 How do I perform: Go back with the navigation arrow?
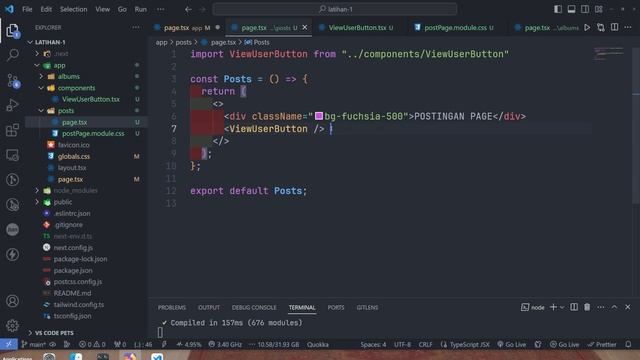coord(188,9)
